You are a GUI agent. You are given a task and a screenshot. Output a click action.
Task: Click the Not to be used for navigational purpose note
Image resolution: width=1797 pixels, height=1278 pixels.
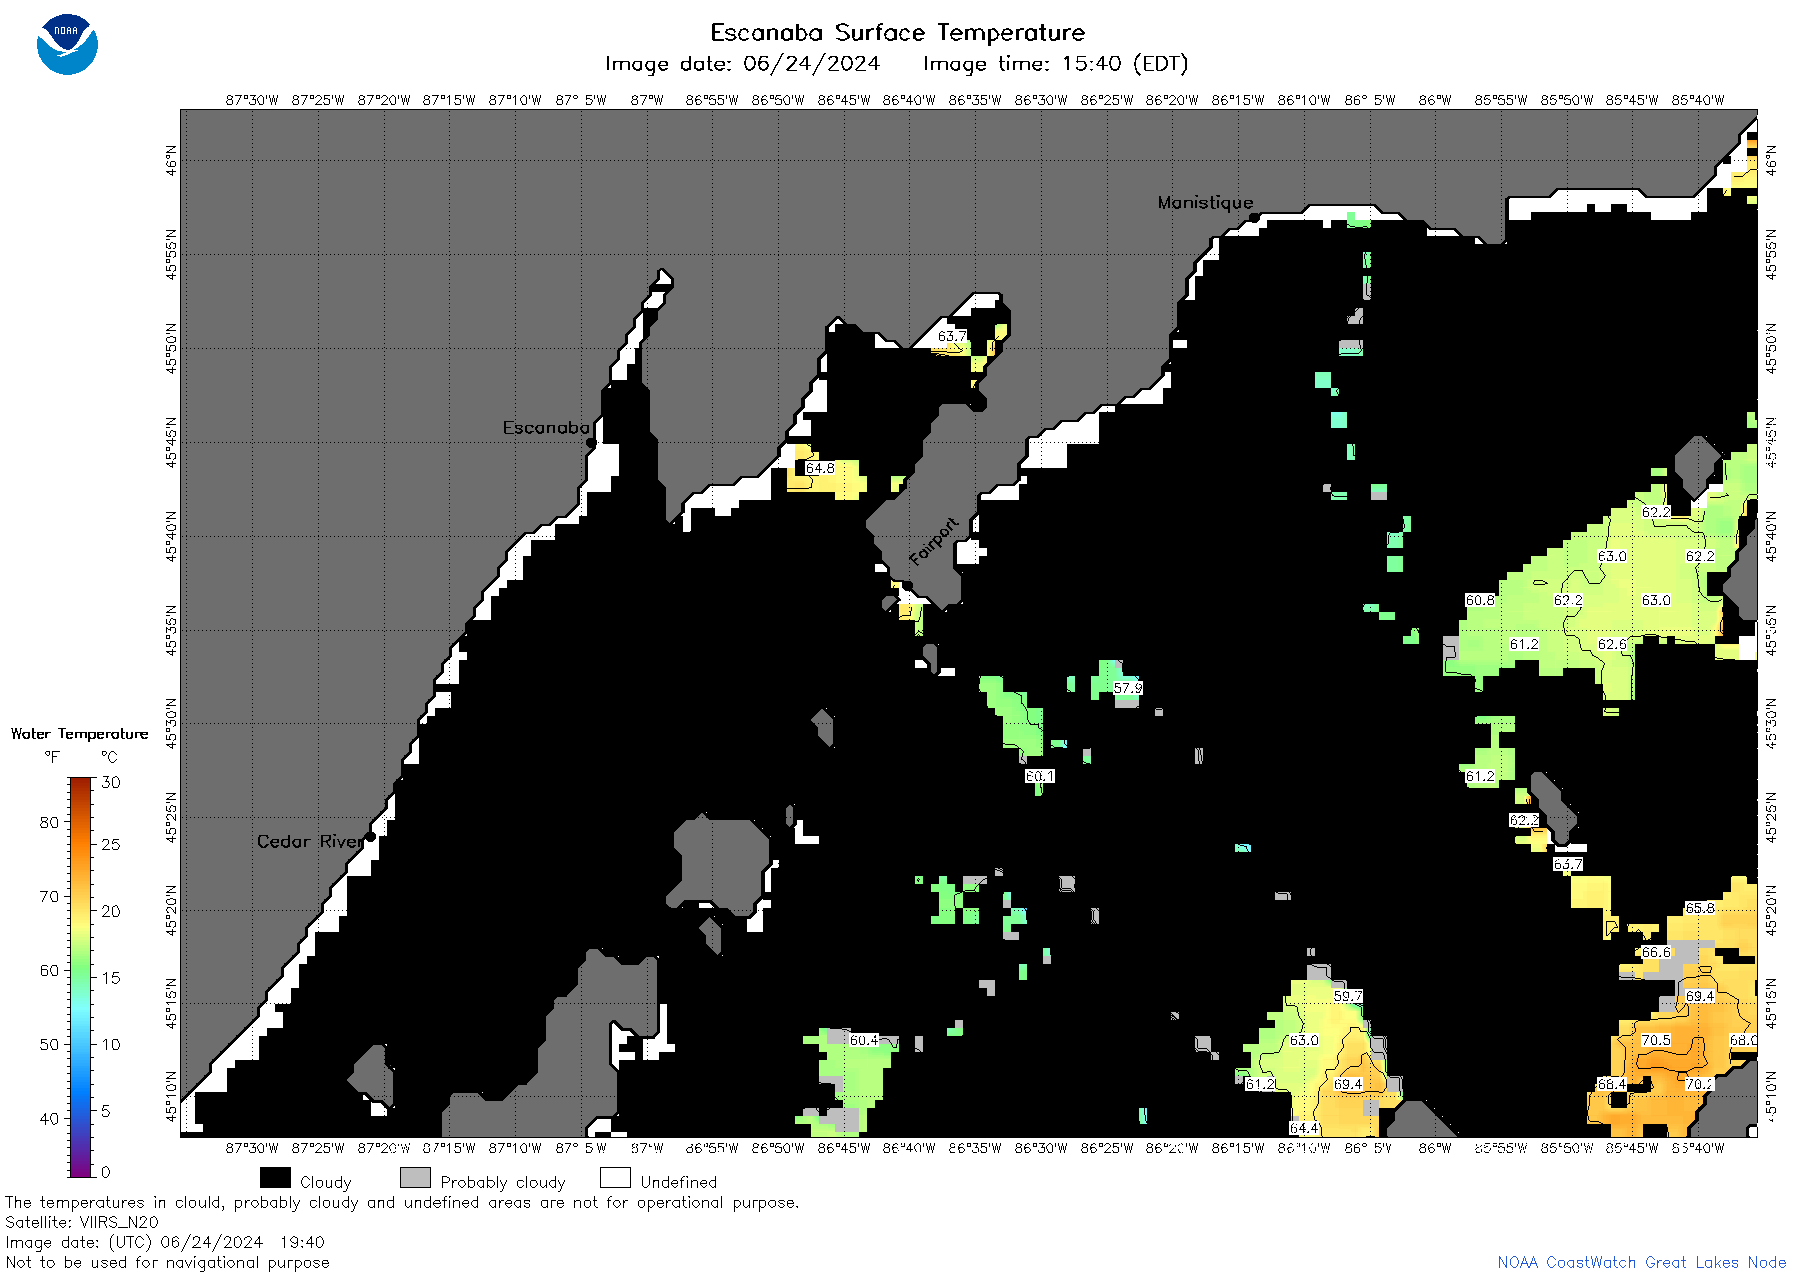167,1262
